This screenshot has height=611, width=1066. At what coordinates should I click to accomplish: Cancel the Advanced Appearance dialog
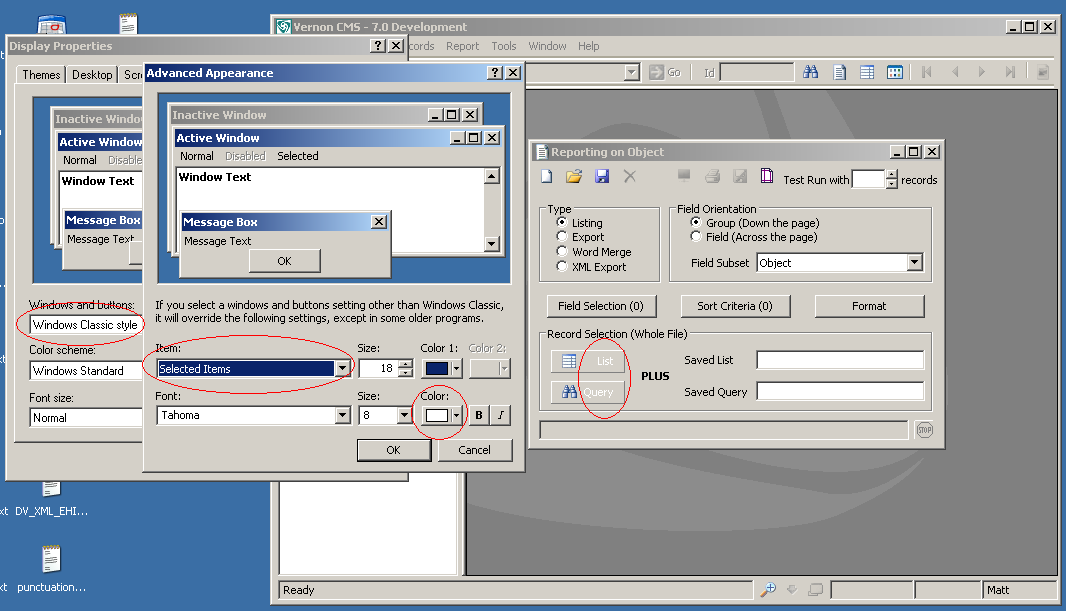click(x=475, y=450)
